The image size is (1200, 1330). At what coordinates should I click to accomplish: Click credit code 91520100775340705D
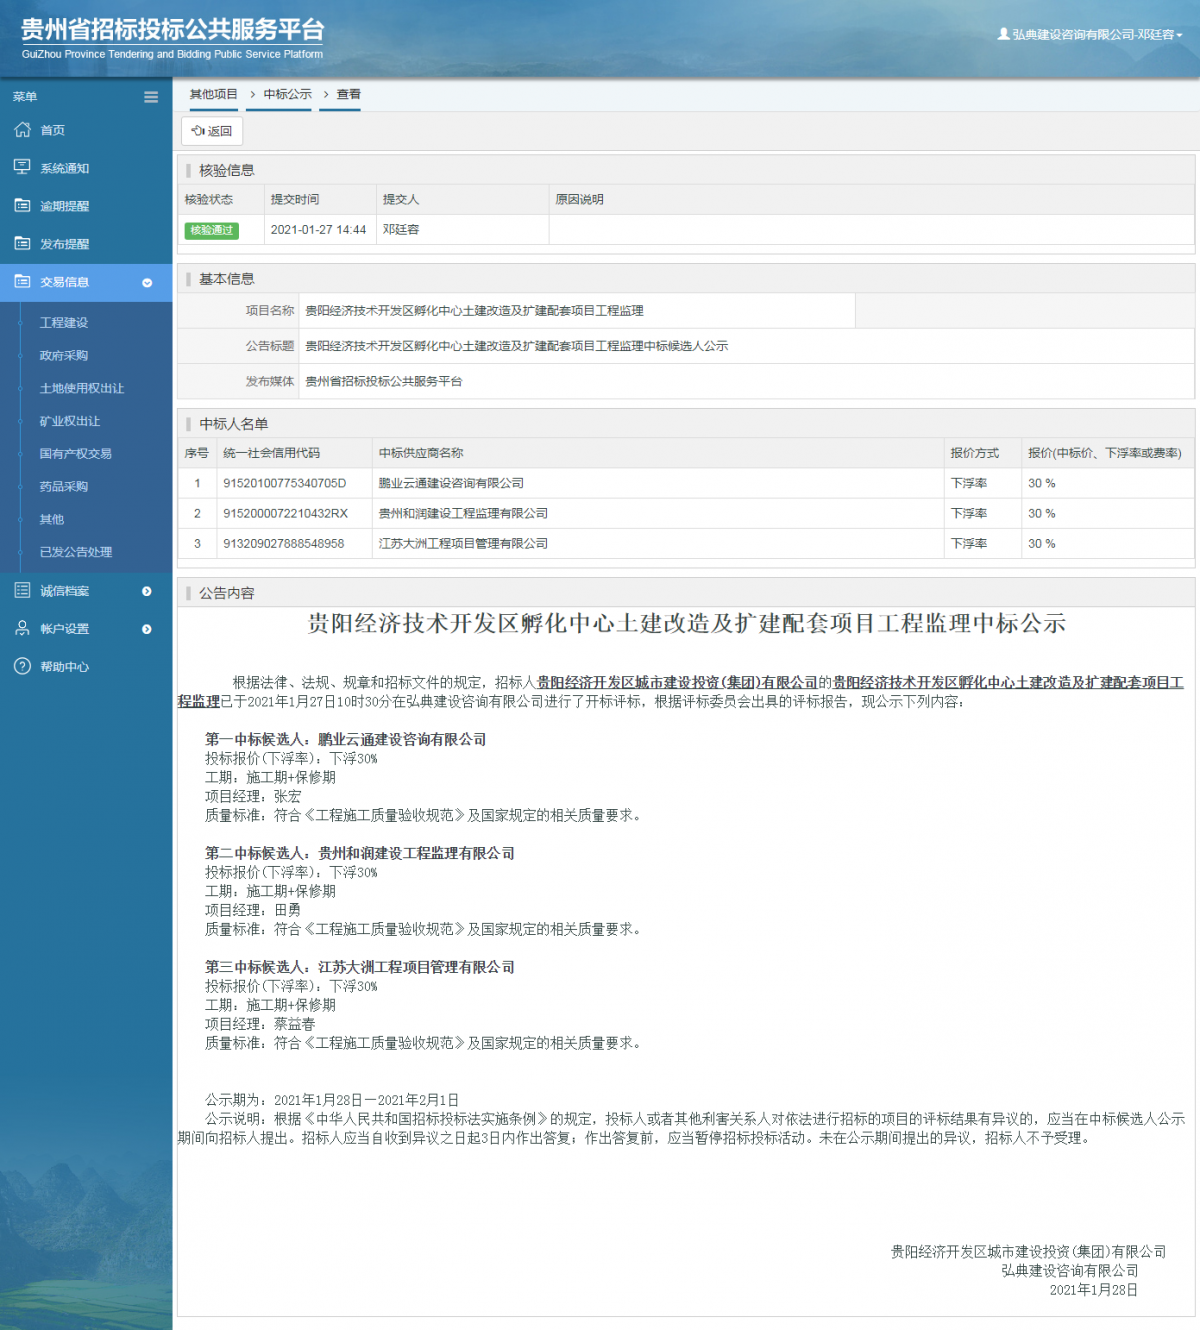click(x=285, y=484)
